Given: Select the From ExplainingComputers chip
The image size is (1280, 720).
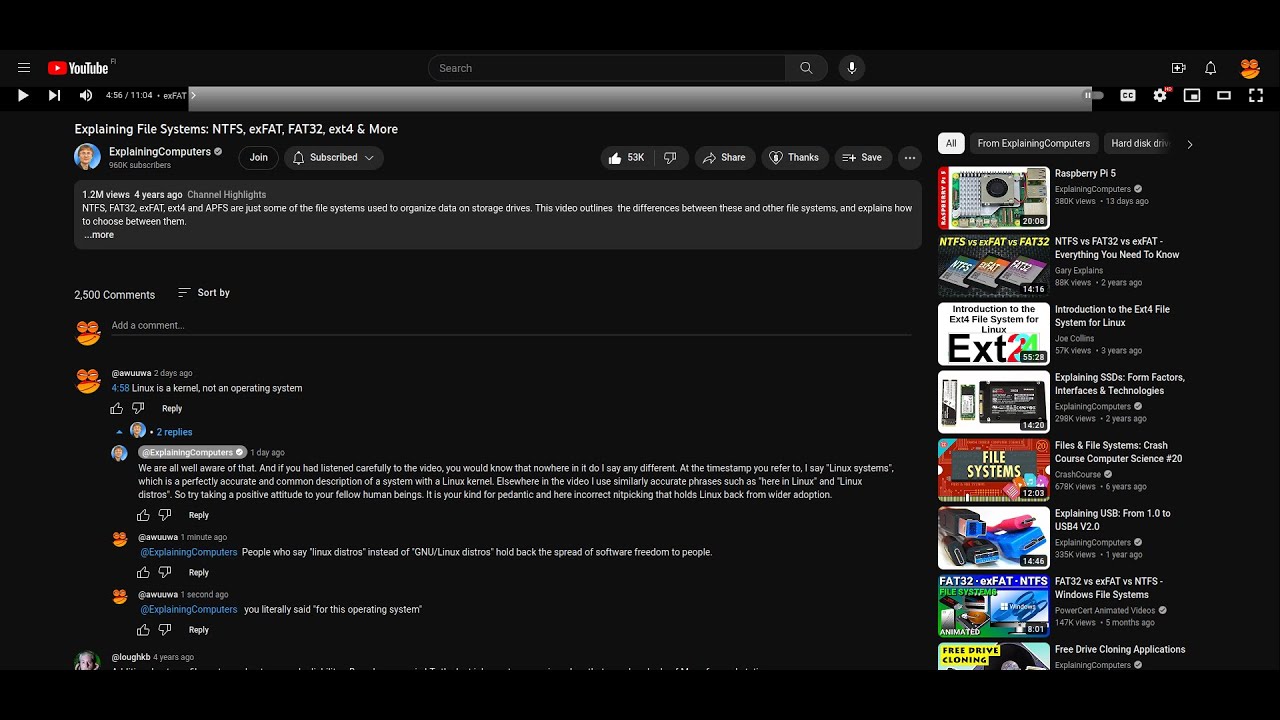Looking at the screenshot, I should [1033, 143].
